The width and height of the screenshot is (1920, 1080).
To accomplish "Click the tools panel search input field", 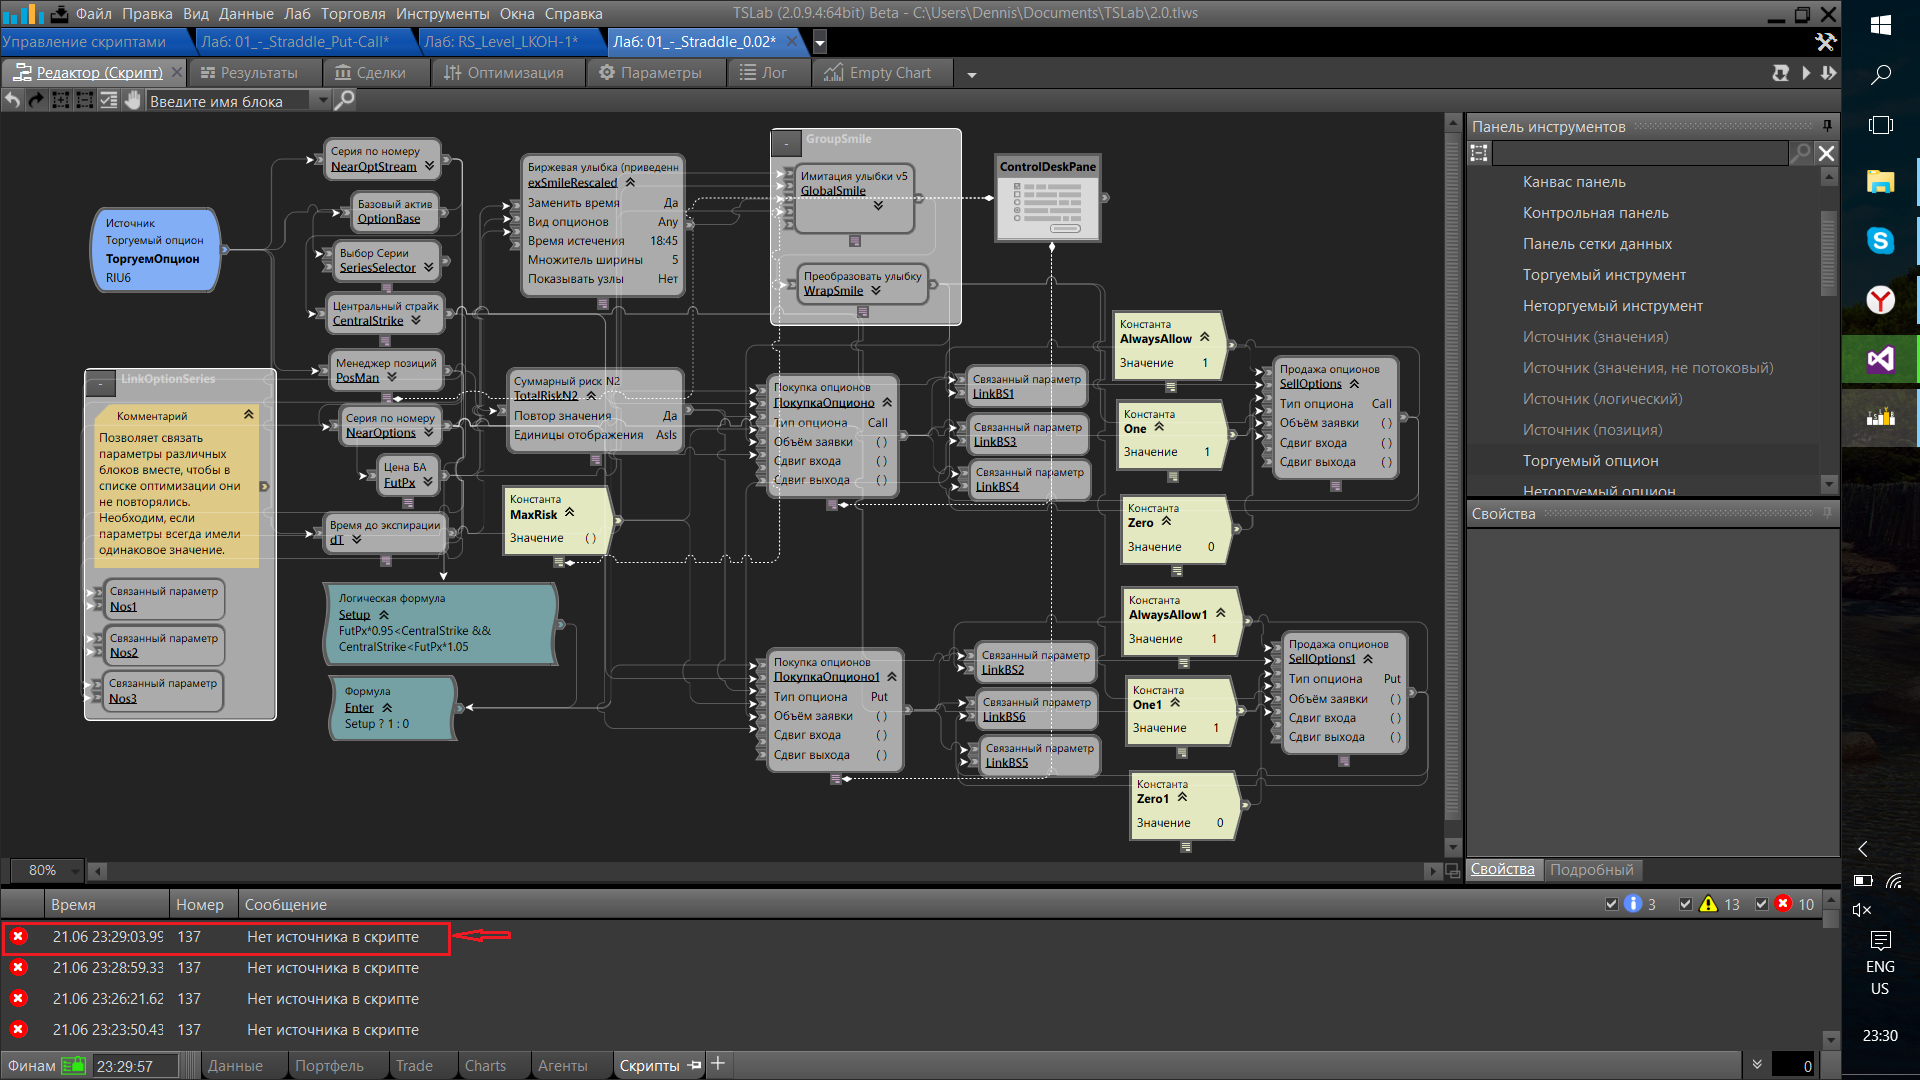I will tap(1640, 153).
